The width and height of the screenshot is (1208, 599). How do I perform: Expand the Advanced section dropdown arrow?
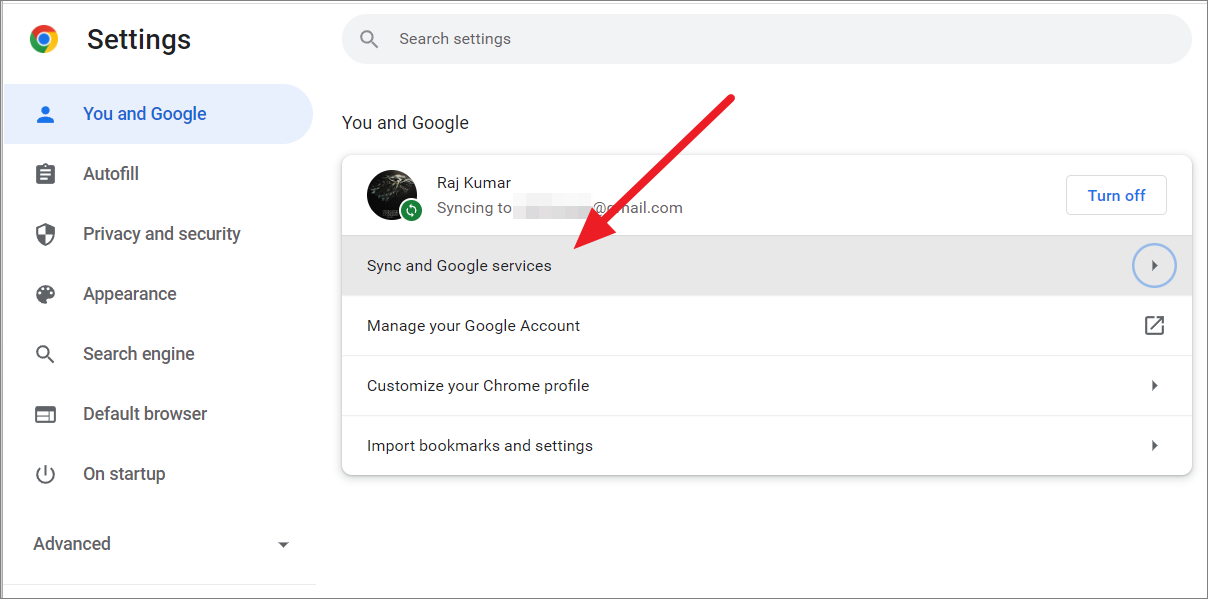pyautogui.click(x=283, y=545)
